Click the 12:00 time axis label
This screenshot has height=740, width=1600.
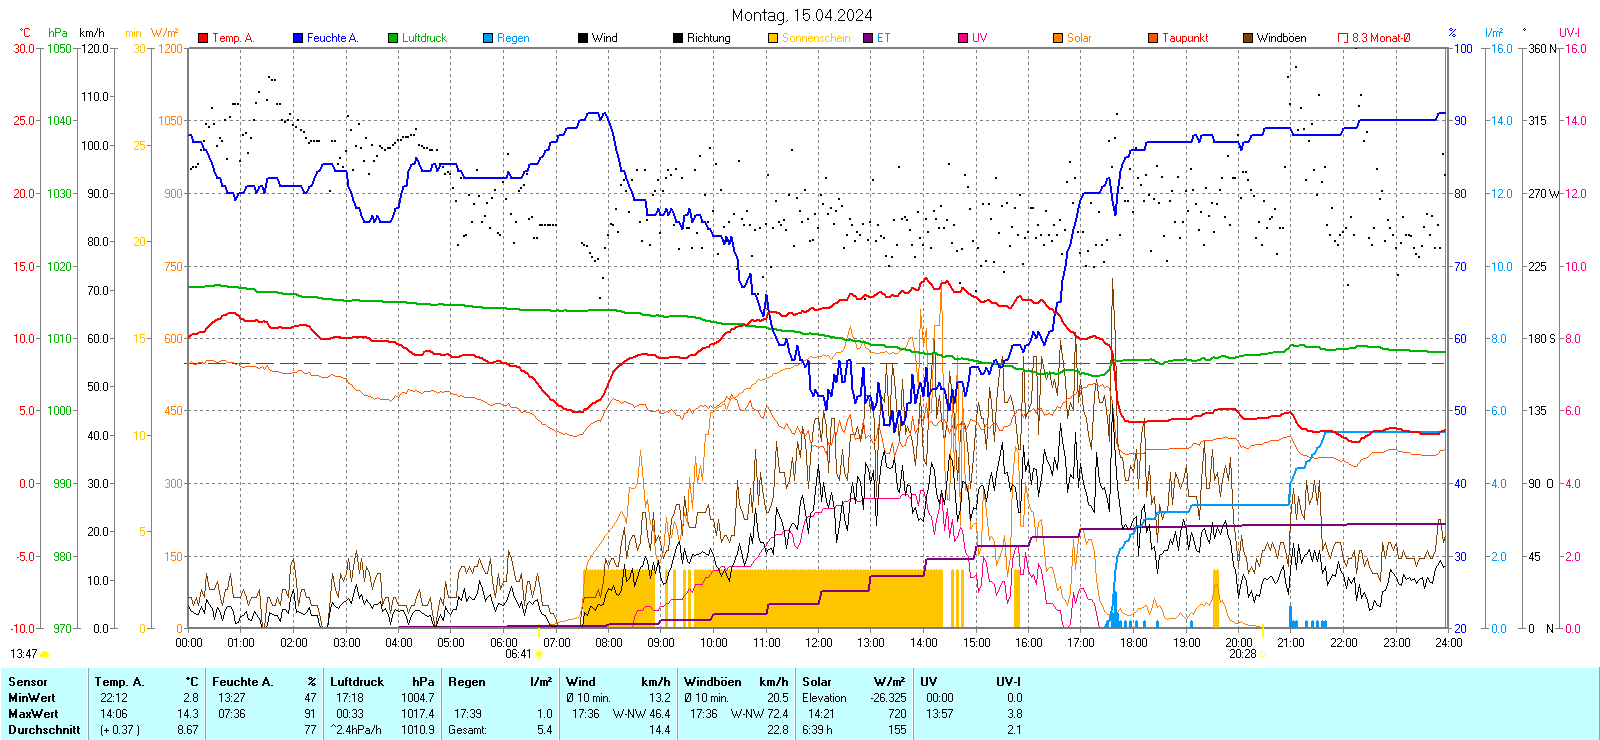click(x=818, y=643)
